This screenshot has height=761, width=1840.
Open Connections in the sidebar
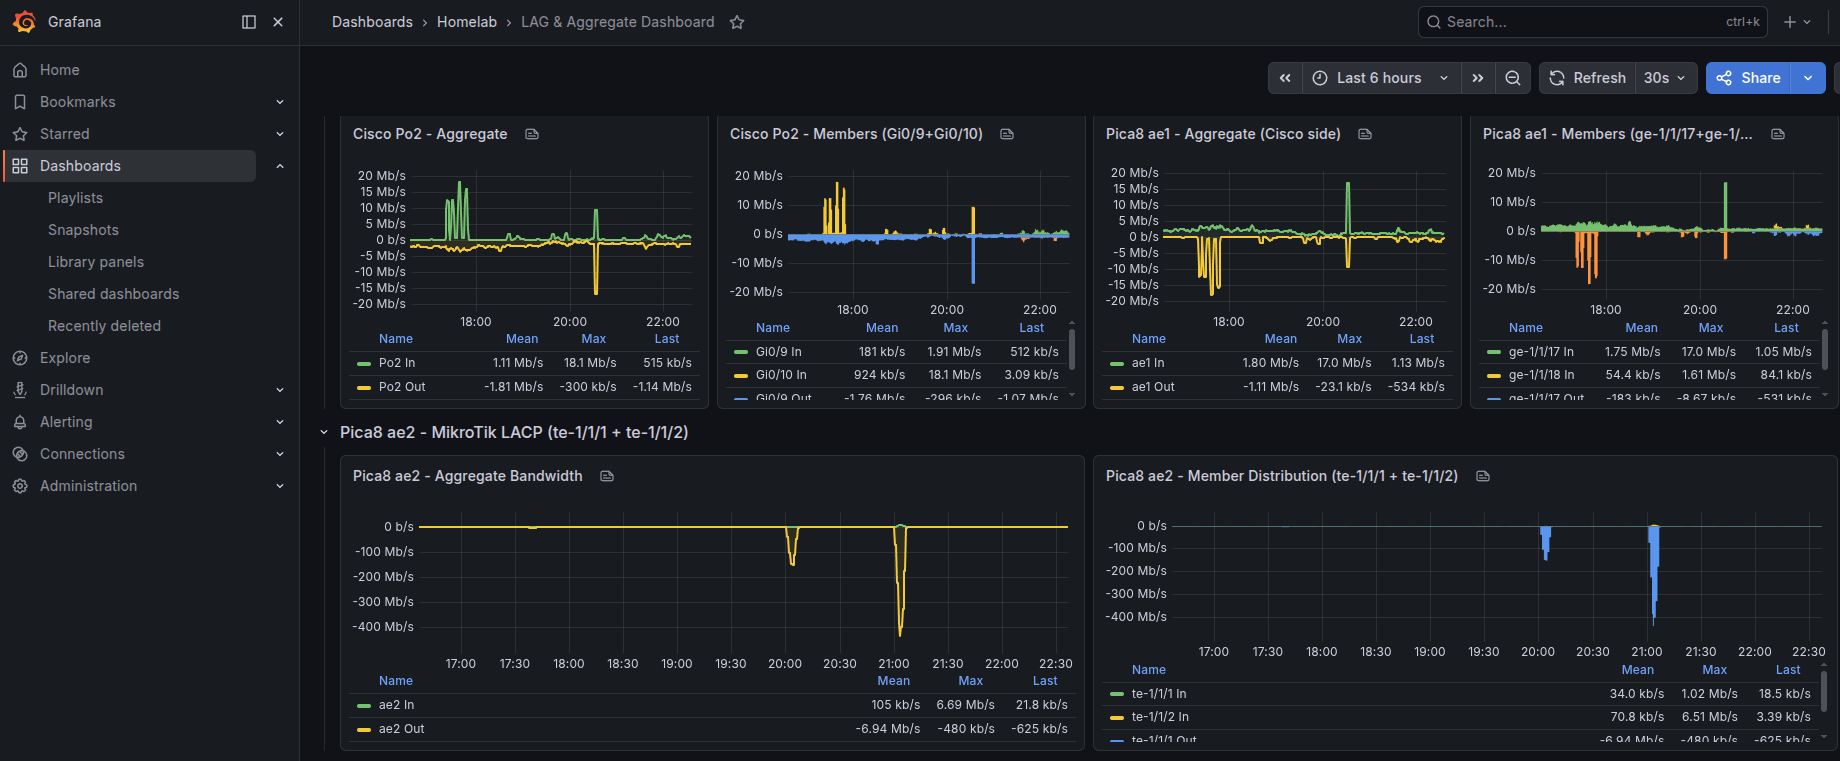tap(82, 454)
